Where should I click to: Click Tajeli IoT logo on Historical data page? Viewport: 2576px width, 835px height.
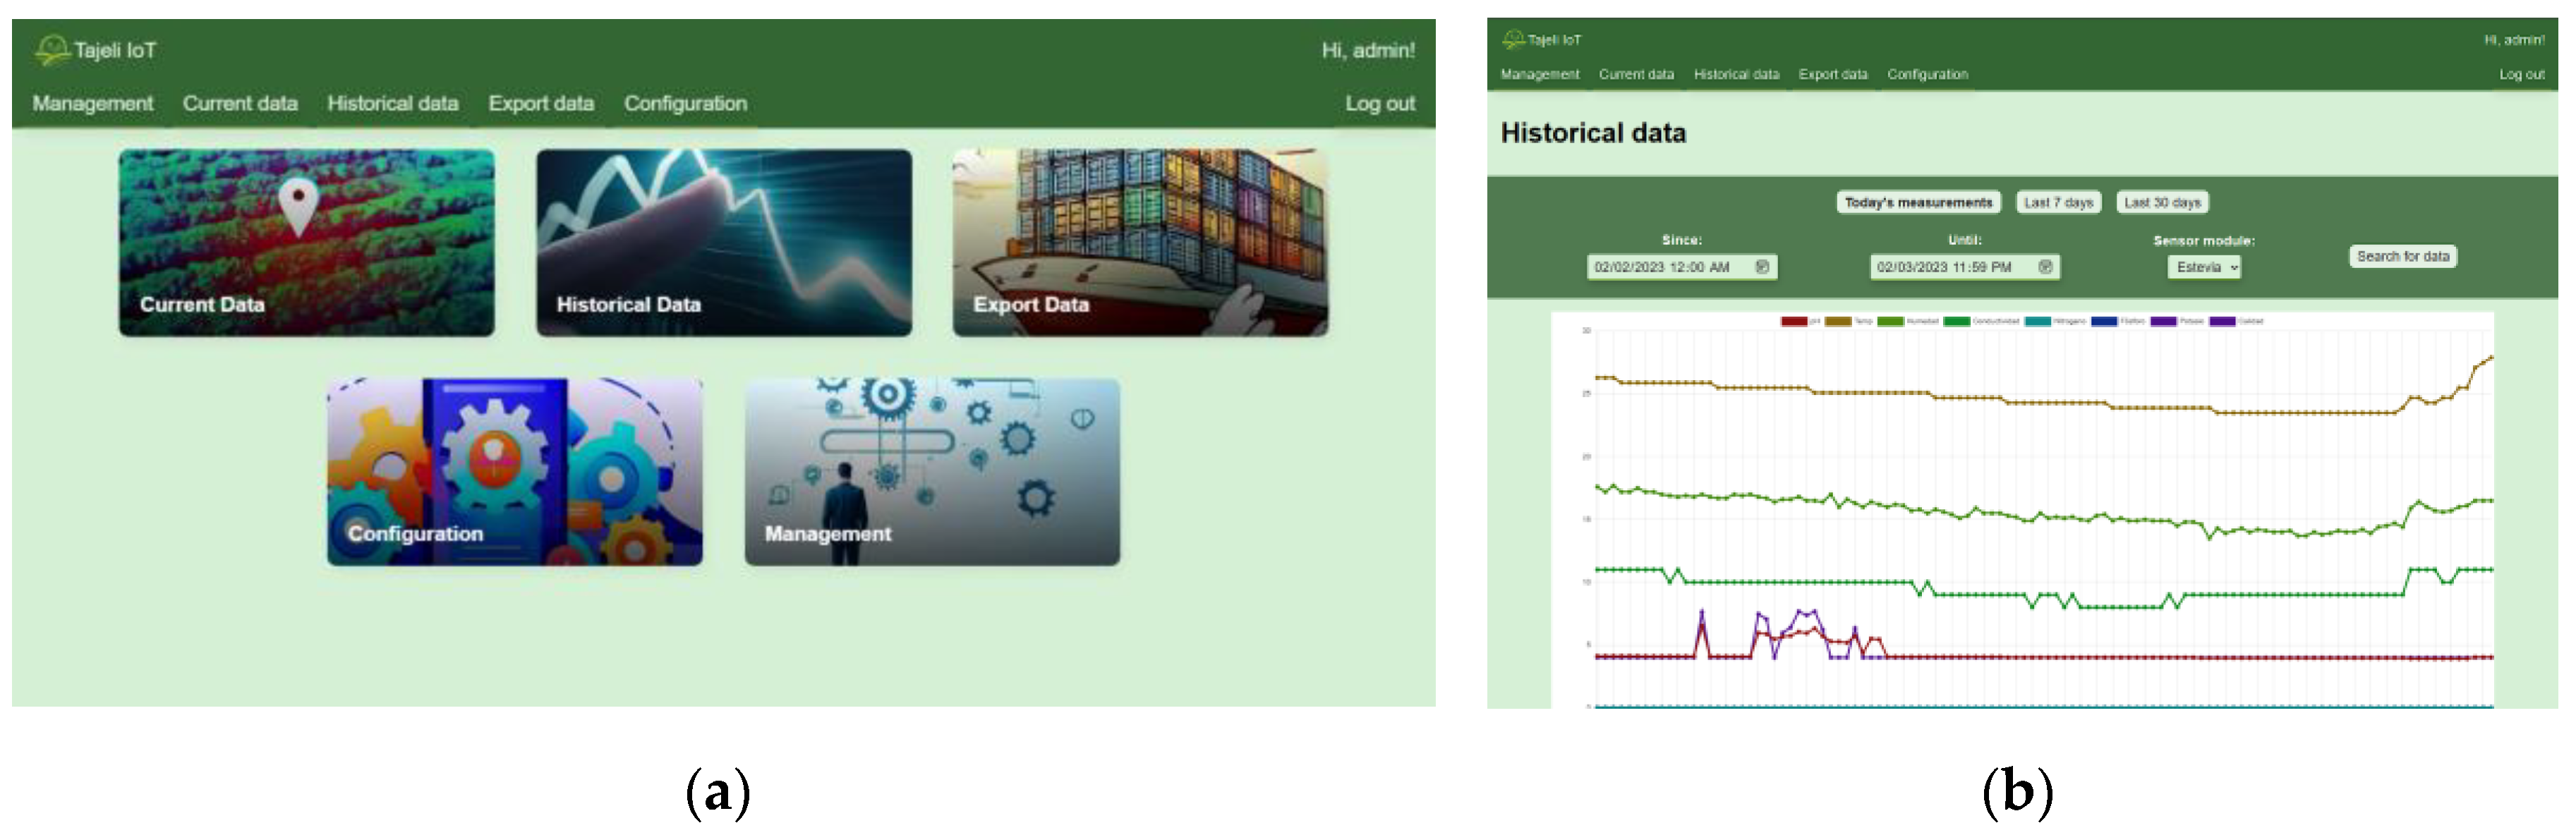(1513, 39)
